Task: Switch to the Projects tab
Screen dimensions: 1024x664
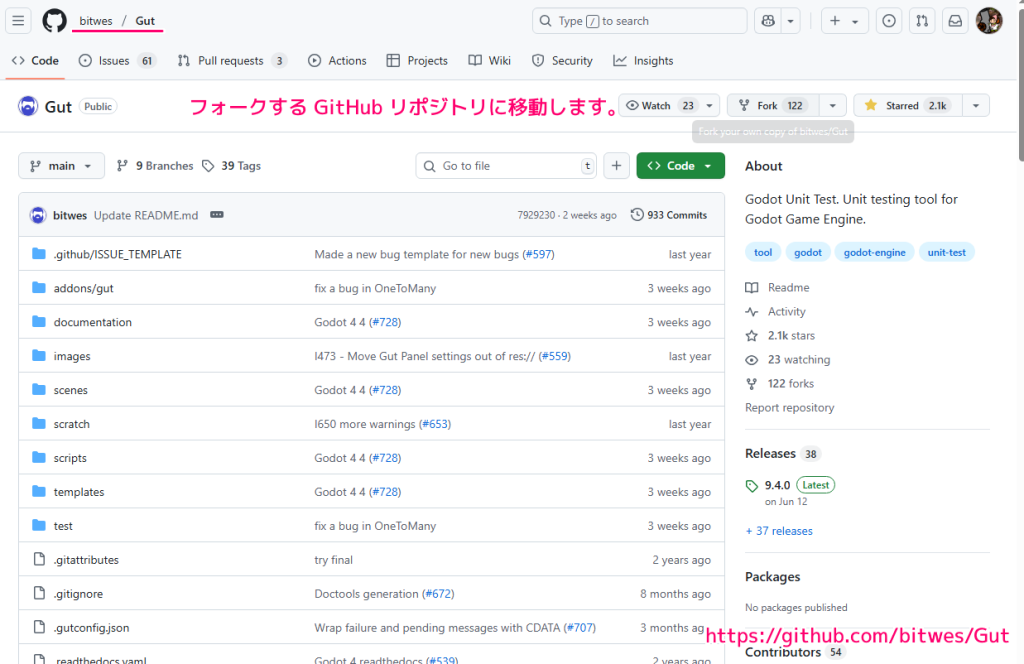Action: click(417, 61)
